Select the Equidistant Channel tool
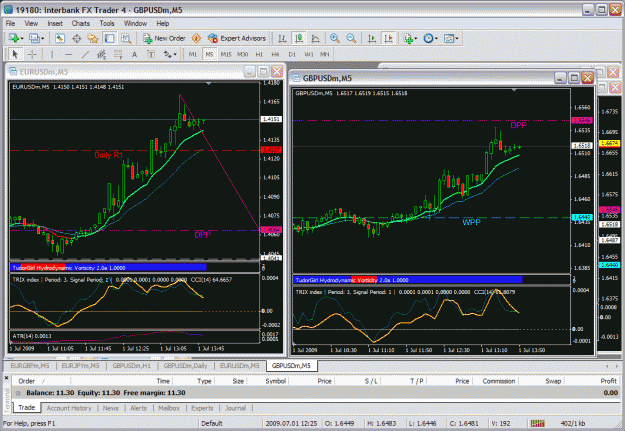 coord(102,54)
